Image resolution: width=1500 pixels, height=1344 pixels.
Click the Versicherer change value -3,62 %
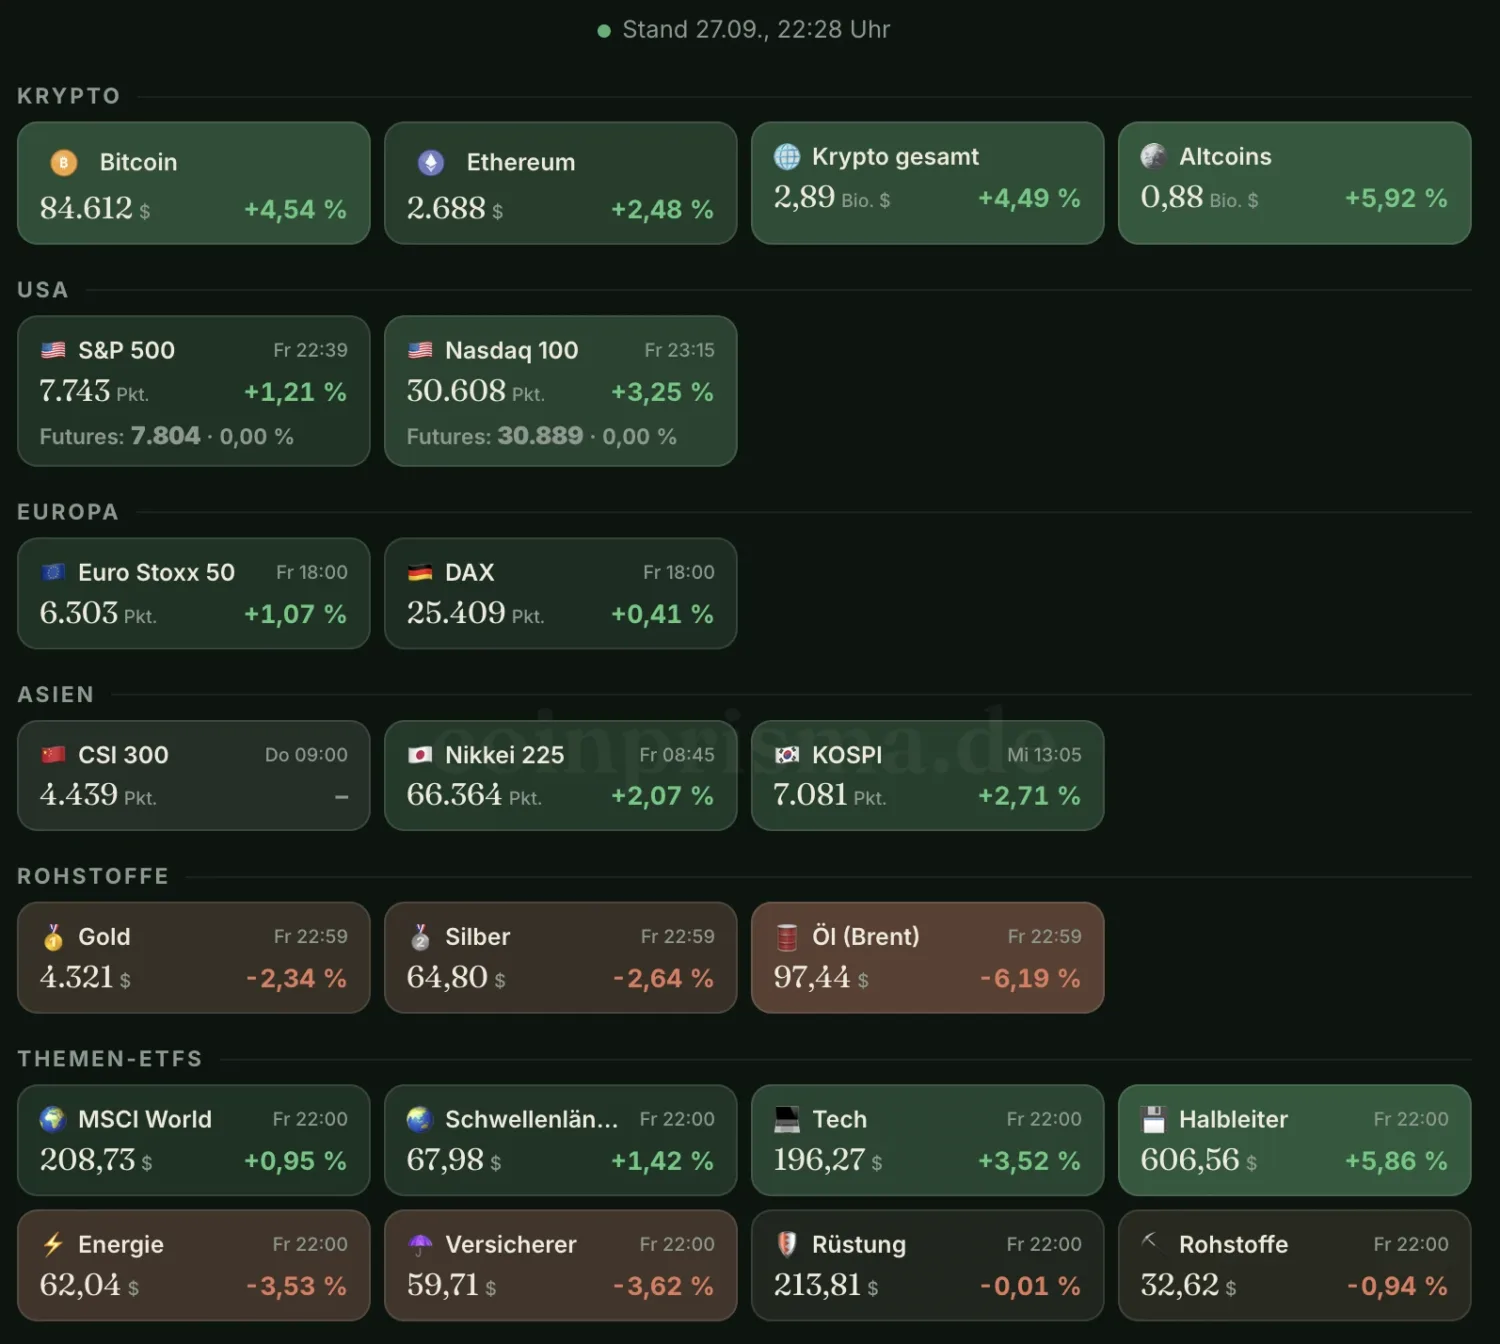pos(663,1286)
